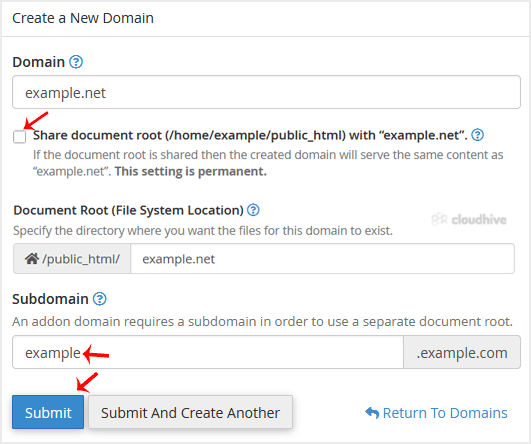This screenshot has height=444, width=531.
Task: Click the Subdomain label text
Action: [x=50, y=299]
